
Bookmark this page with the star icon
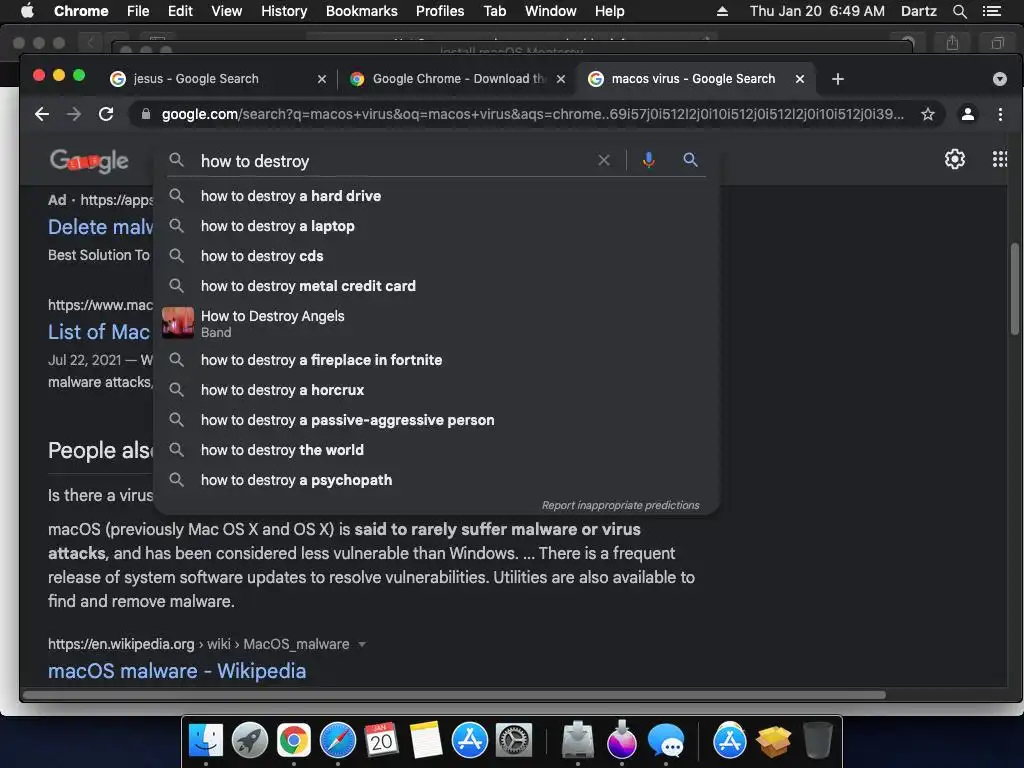927,114
